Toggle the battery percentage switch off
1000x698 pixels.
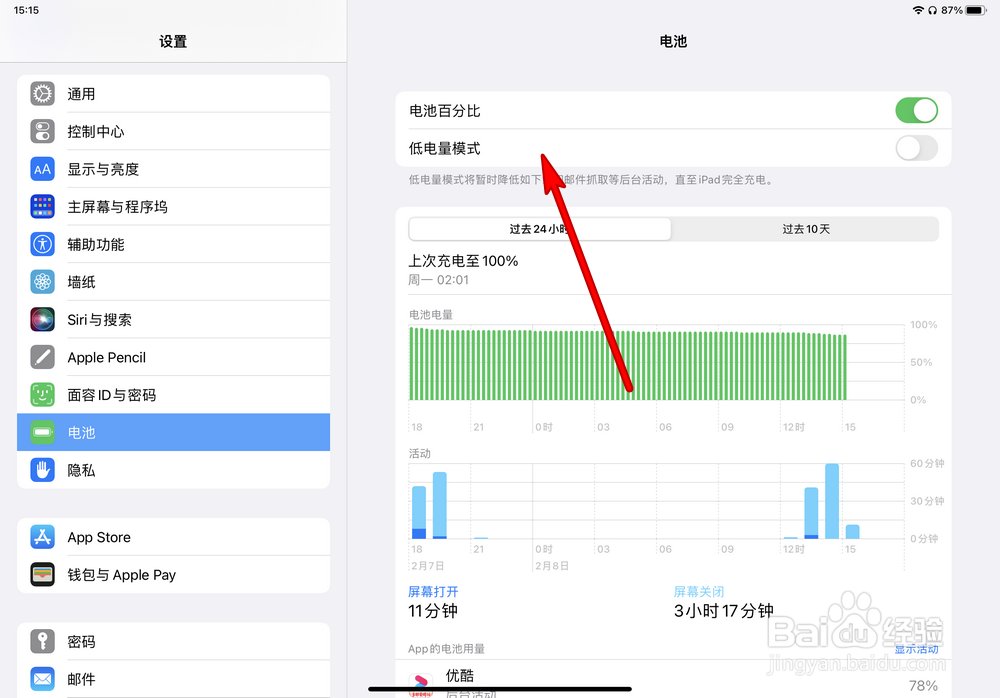pyautogui.click(x=916, y=110)
